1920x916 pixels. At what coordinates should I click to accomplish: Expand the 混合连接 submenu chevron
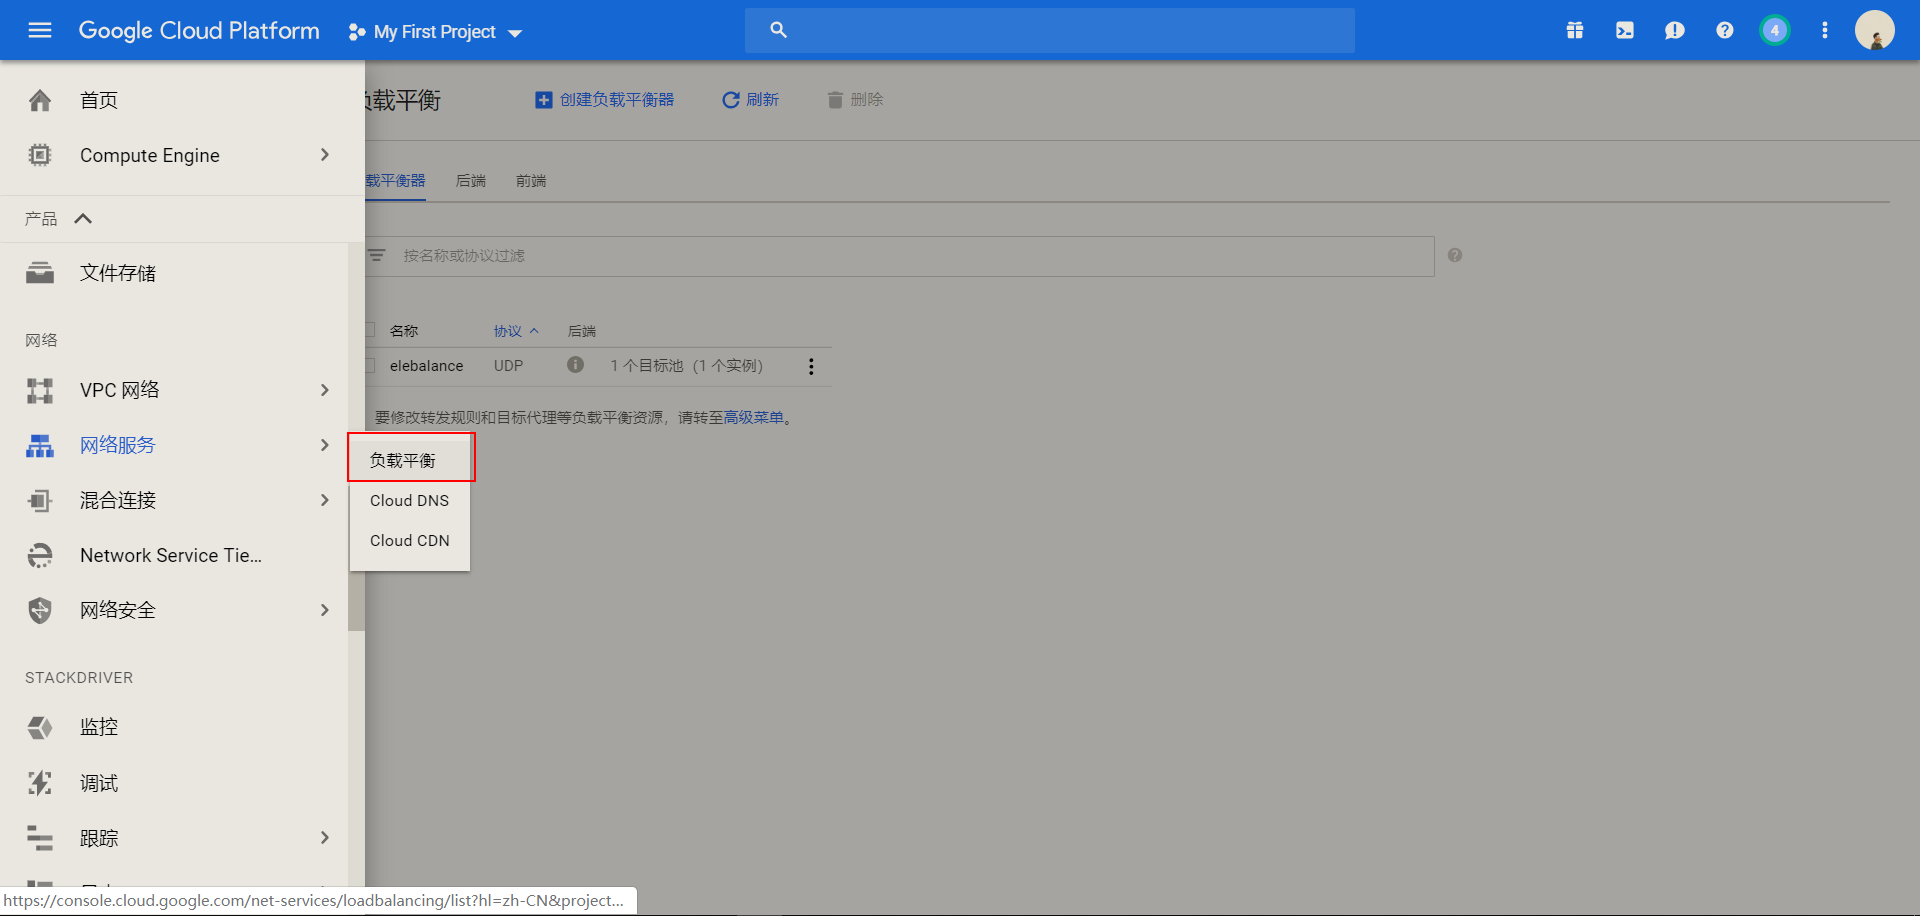(324, 500)
